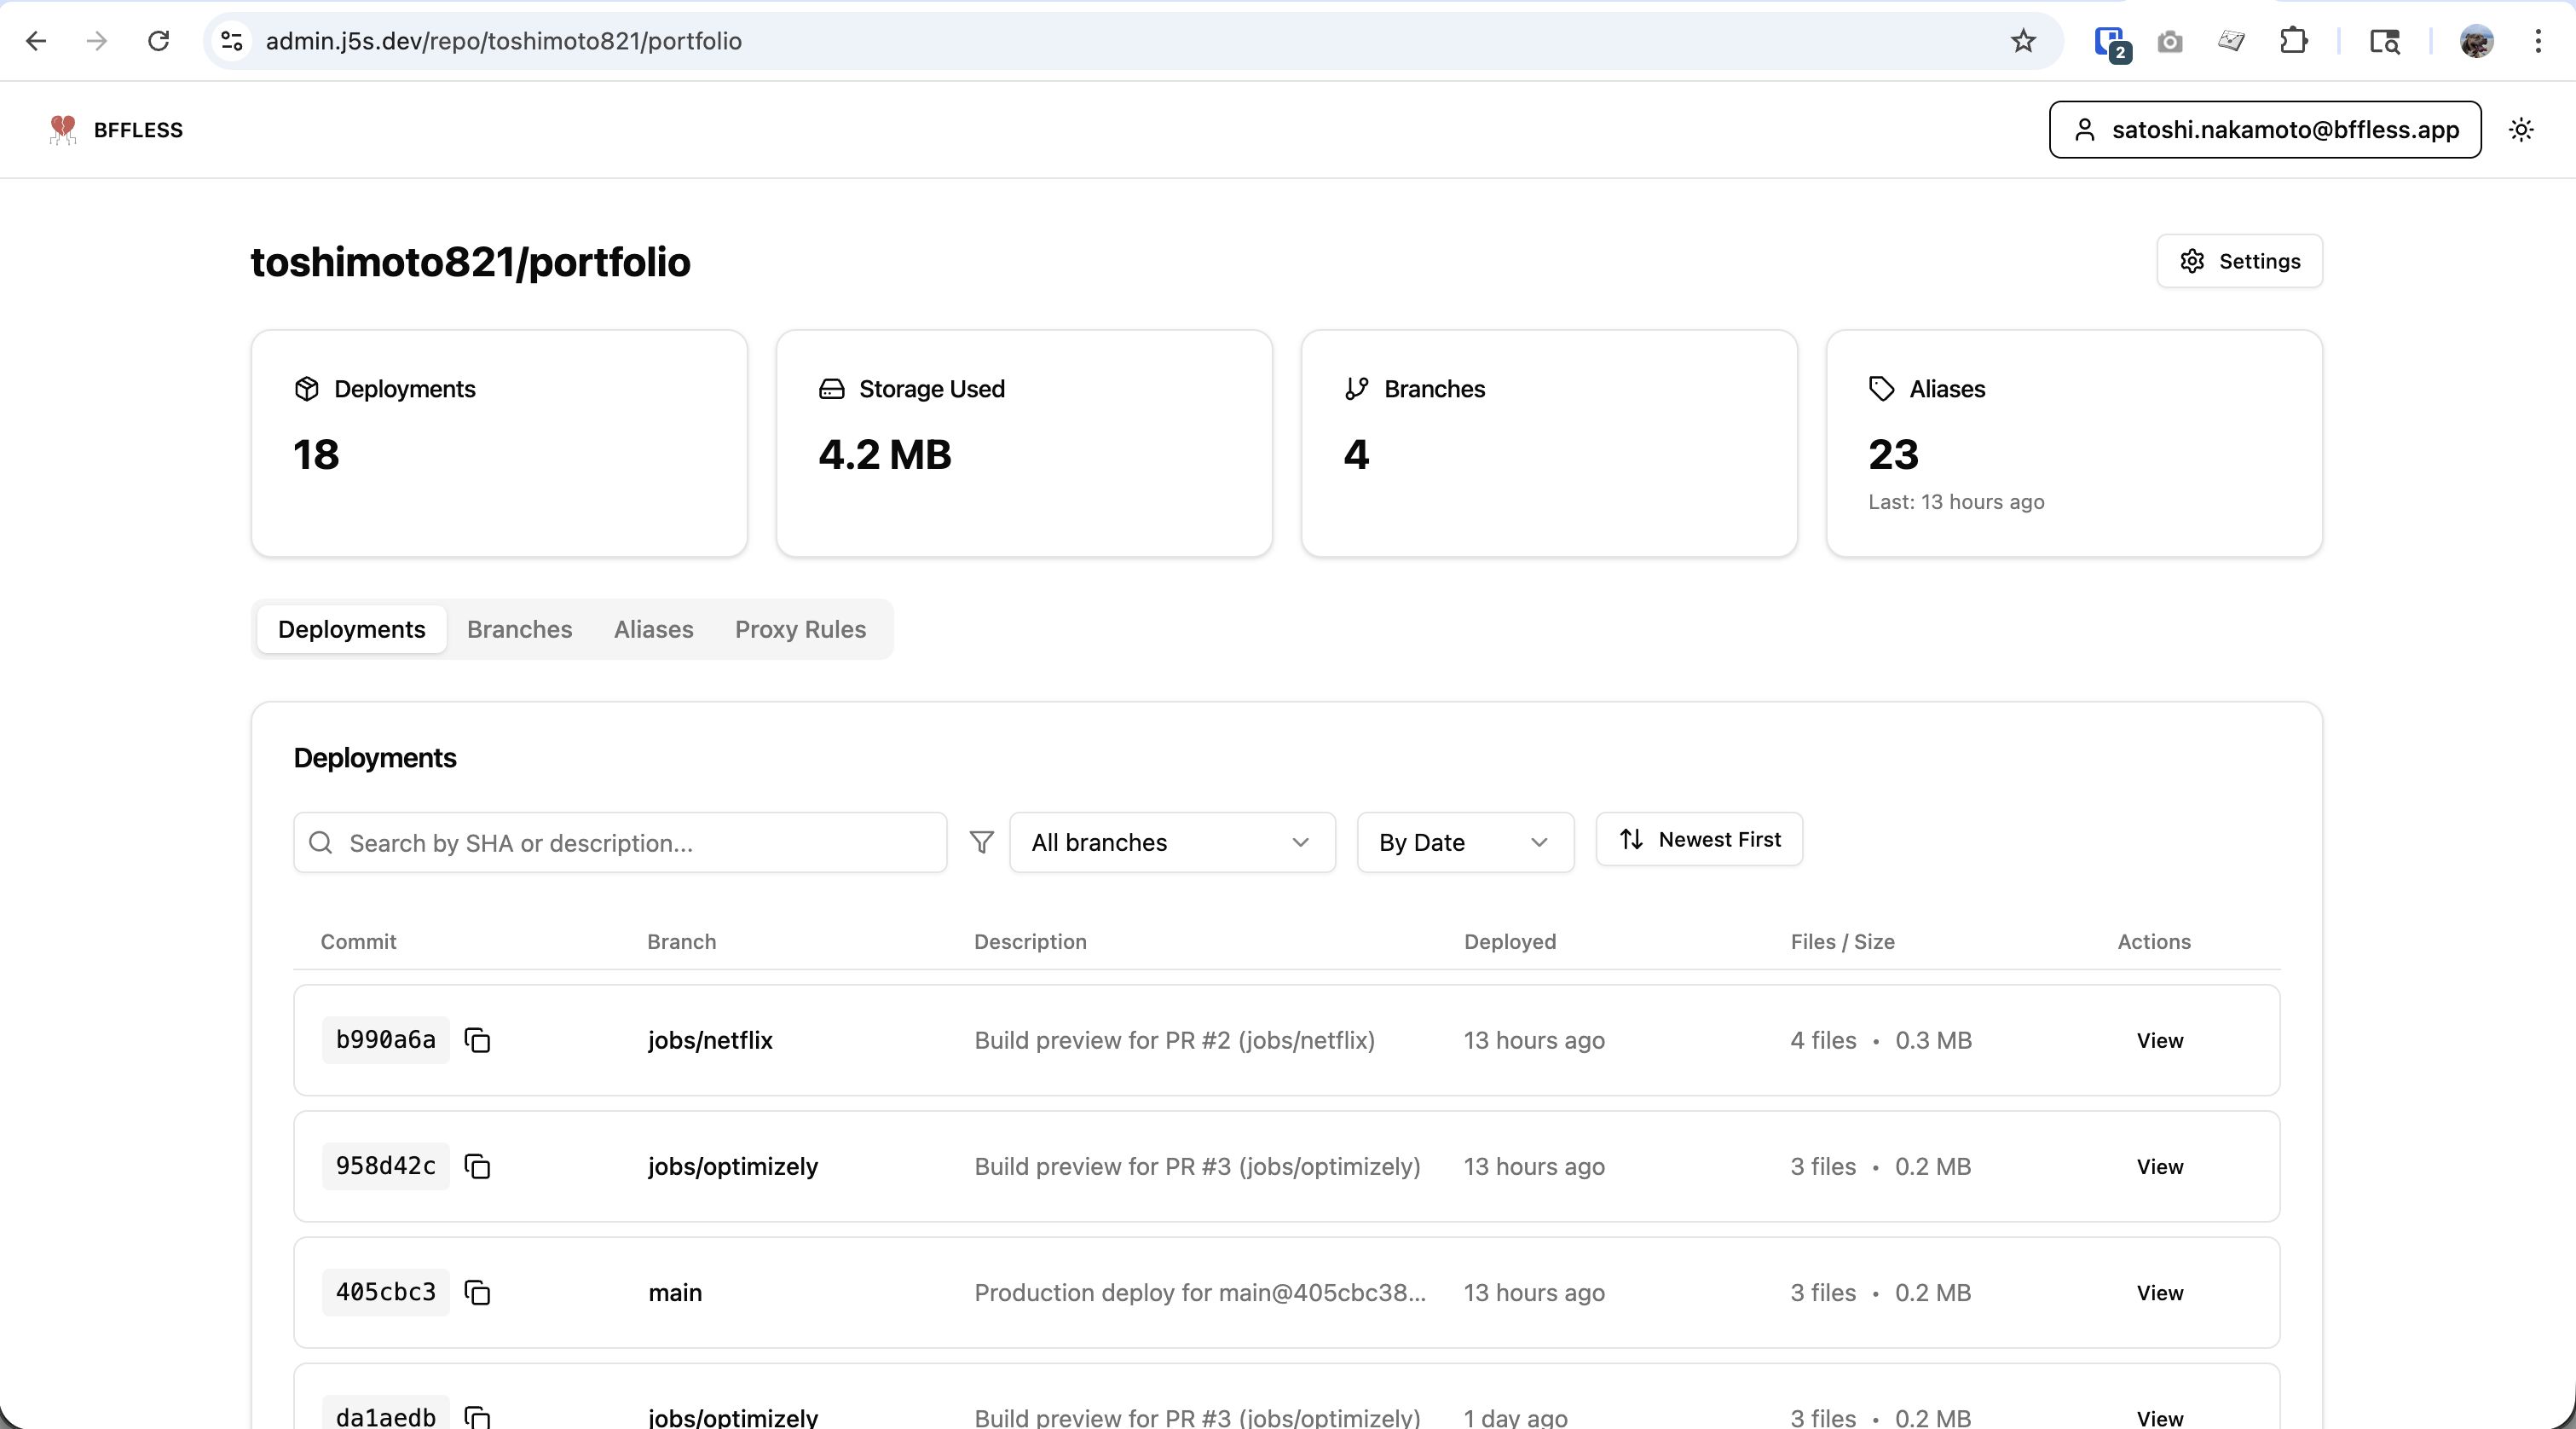
Task: Toggle light/dark theme sun icon
Action: point(2521,129)
